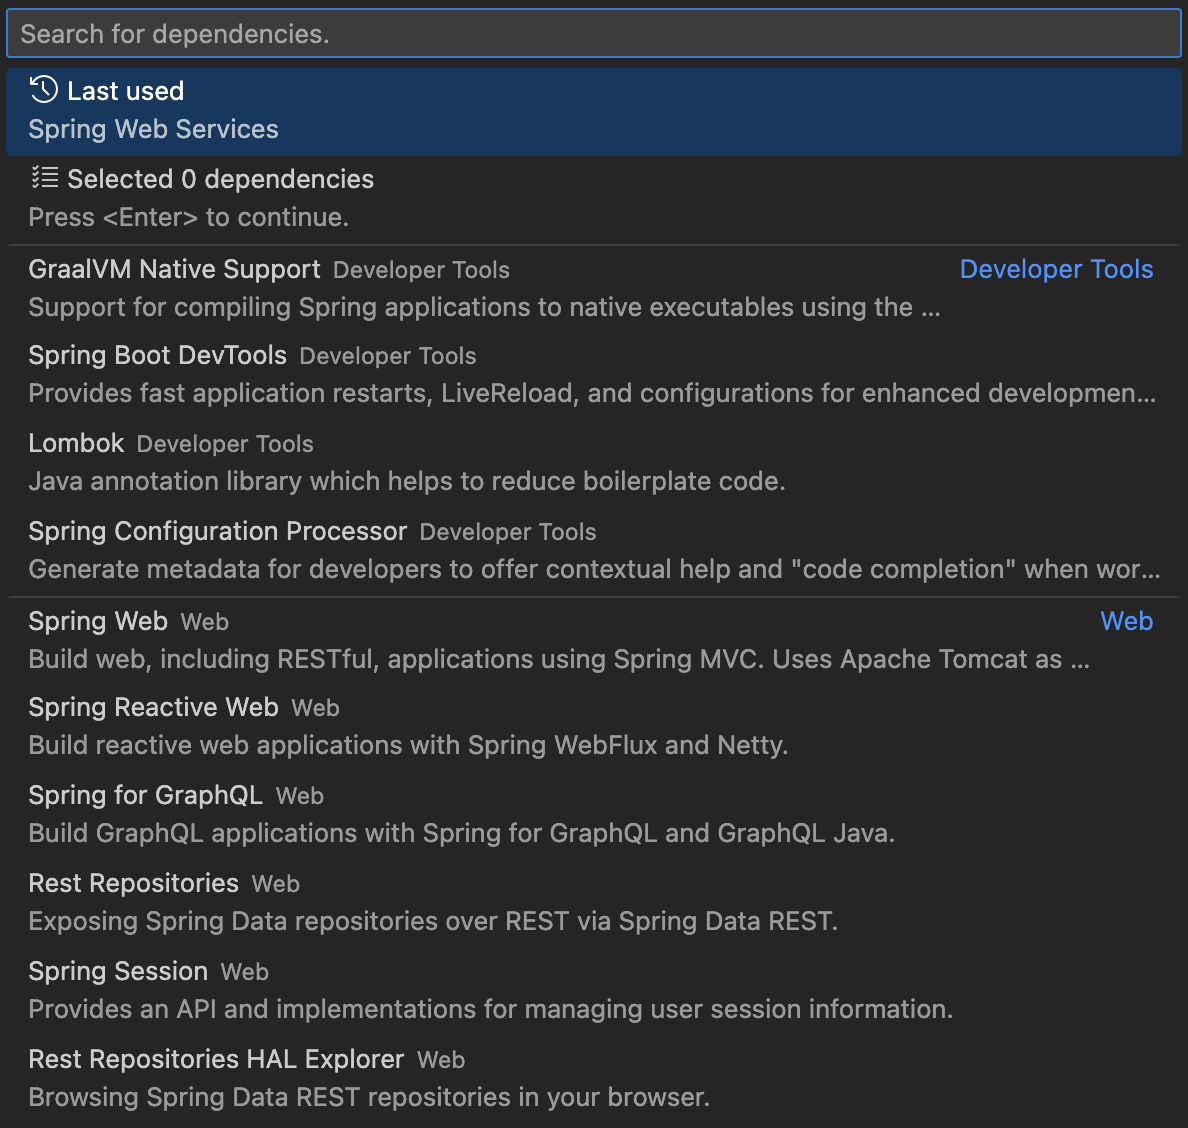Pick Spring for GraphQL dependency
The image size is (1188, 1128).
pyautogui.click(x=593, y=814)
